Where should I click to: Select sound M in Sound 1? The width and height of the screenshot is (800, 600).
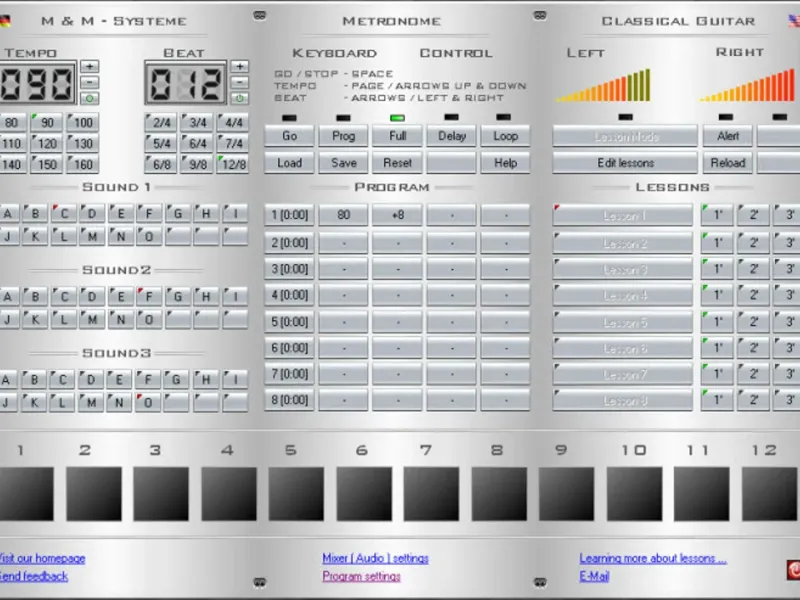point(92,236)
